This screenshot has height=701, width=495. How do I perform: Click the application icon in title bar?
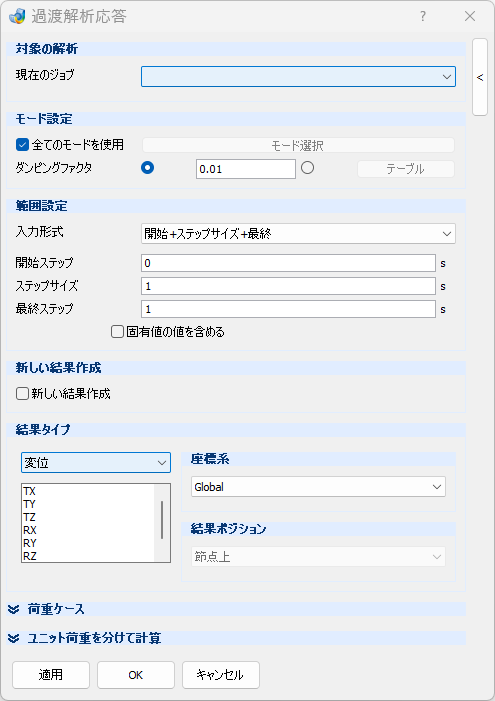pyautogui.click(x=17, y=16)
